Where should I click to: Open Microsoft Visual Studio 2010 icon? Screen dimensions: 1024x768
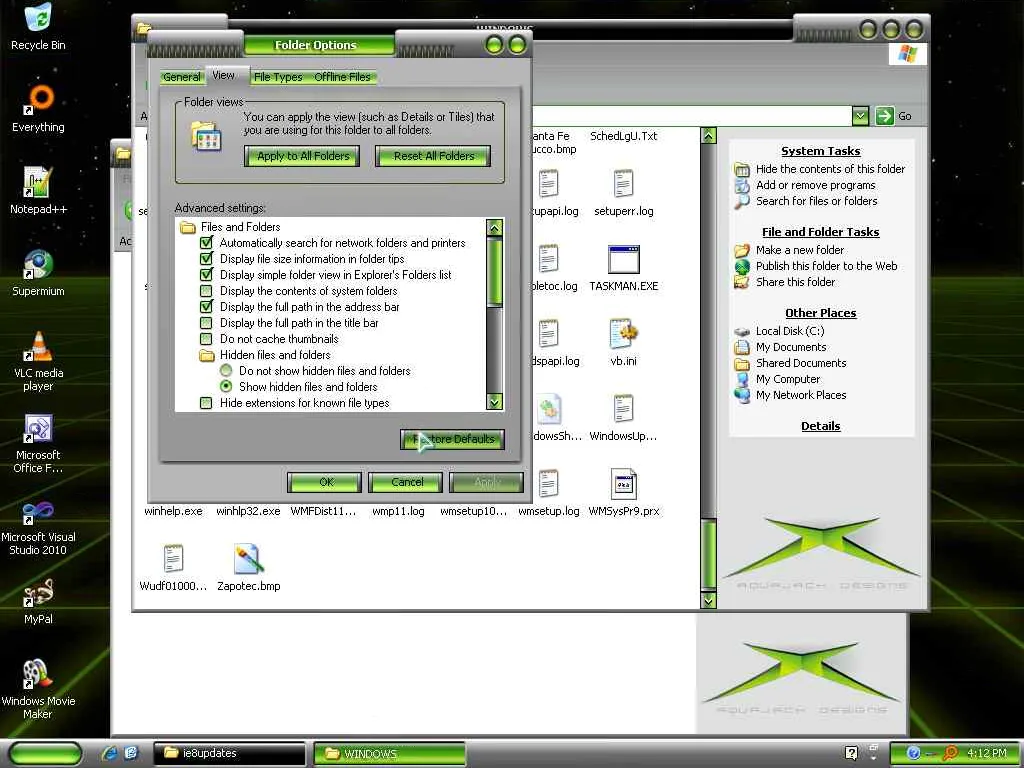38,511
